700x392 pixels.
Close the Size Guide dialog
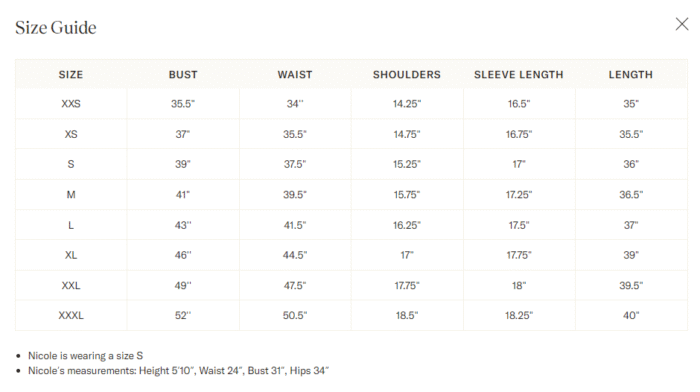[x=682, y=24]
